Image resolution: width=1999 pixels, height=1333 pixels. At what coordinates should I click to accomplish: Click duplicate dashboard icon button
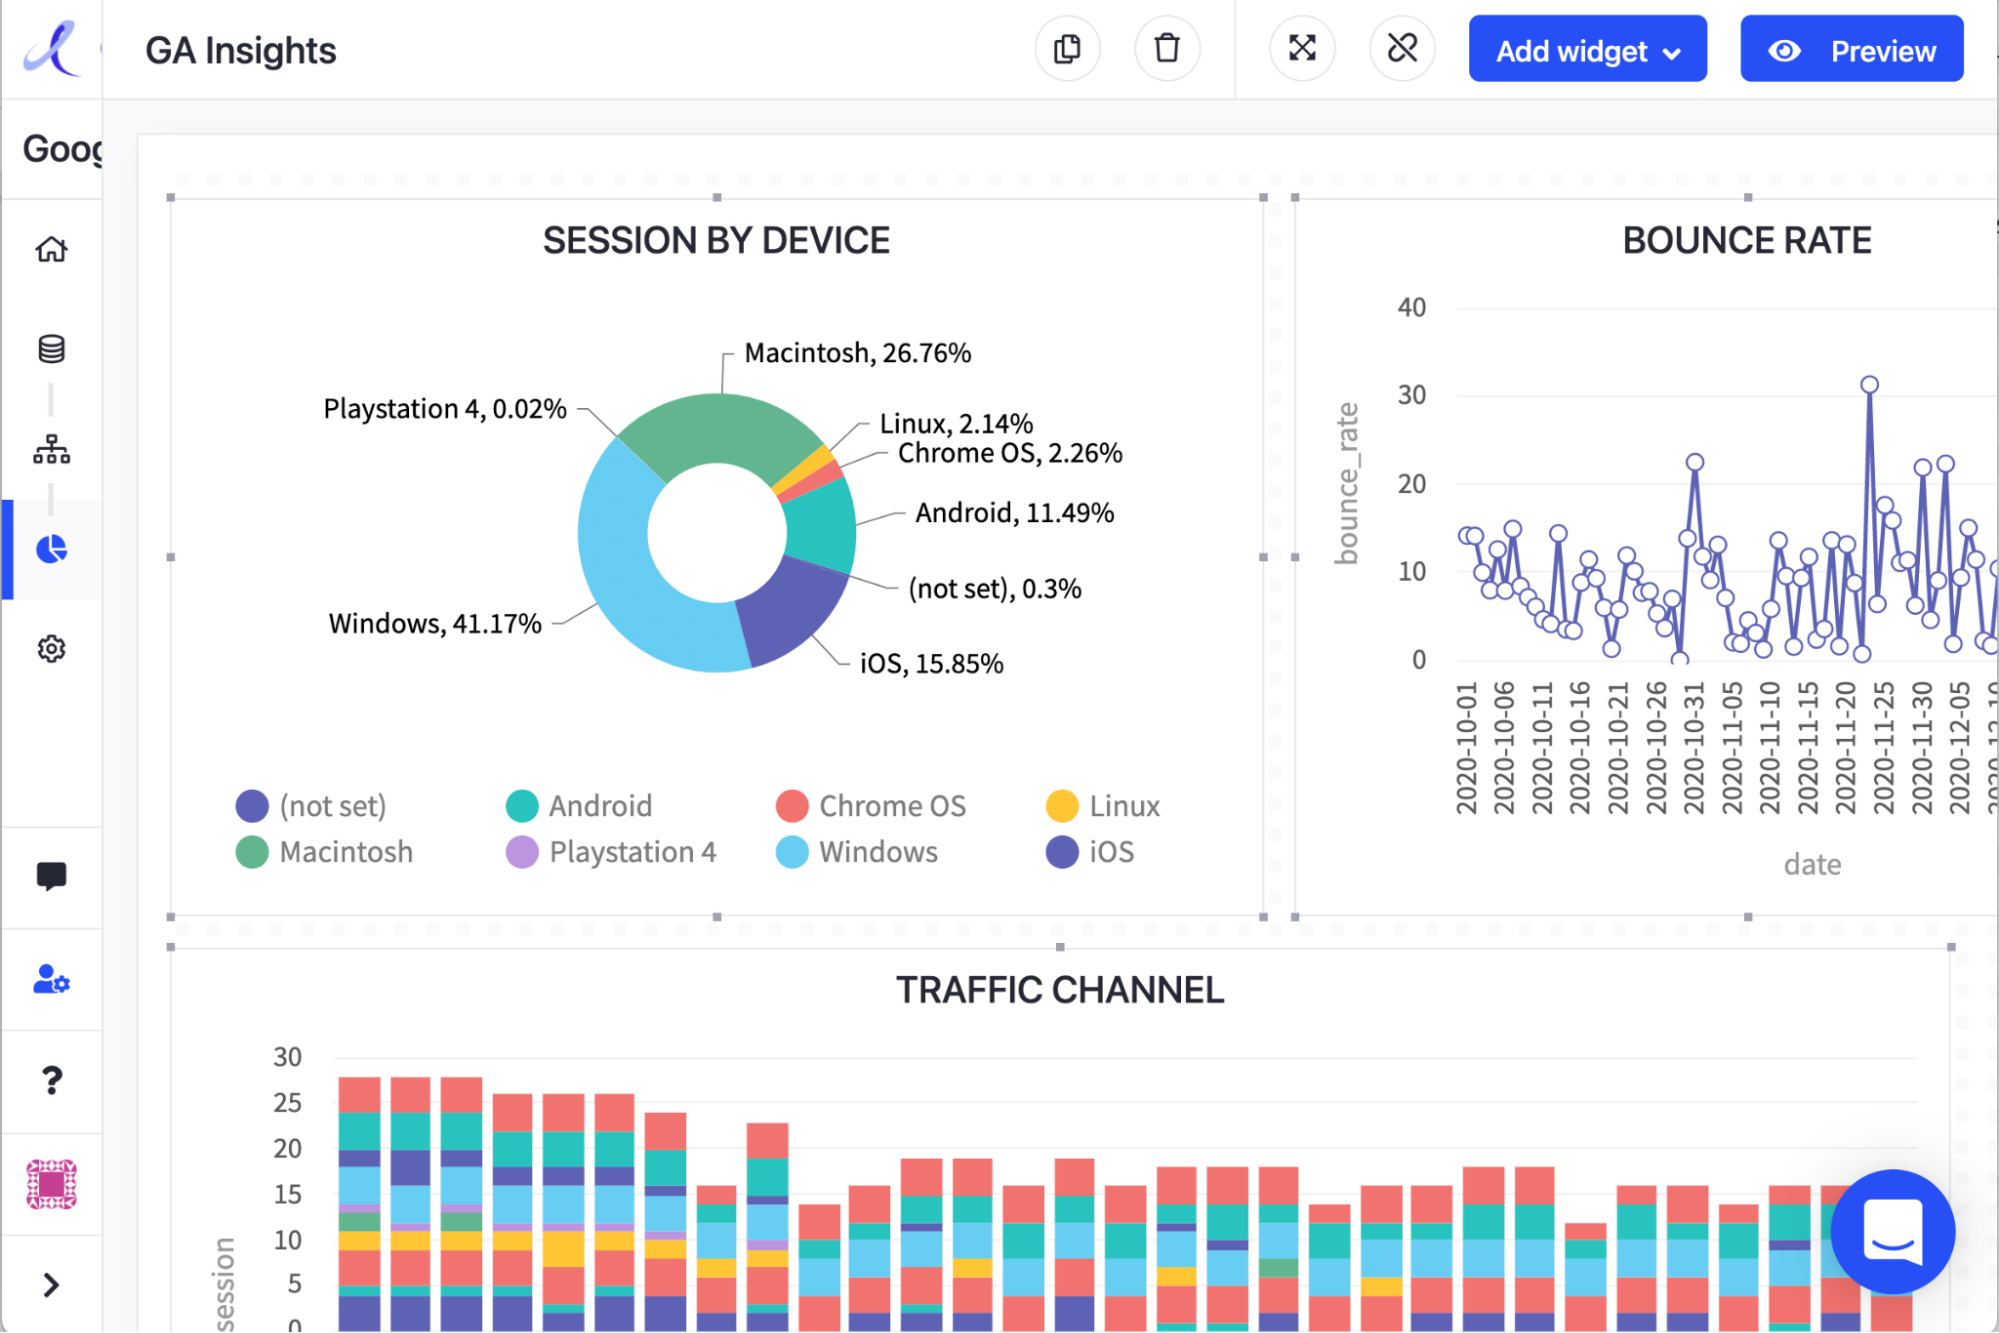coord(1068,49)
